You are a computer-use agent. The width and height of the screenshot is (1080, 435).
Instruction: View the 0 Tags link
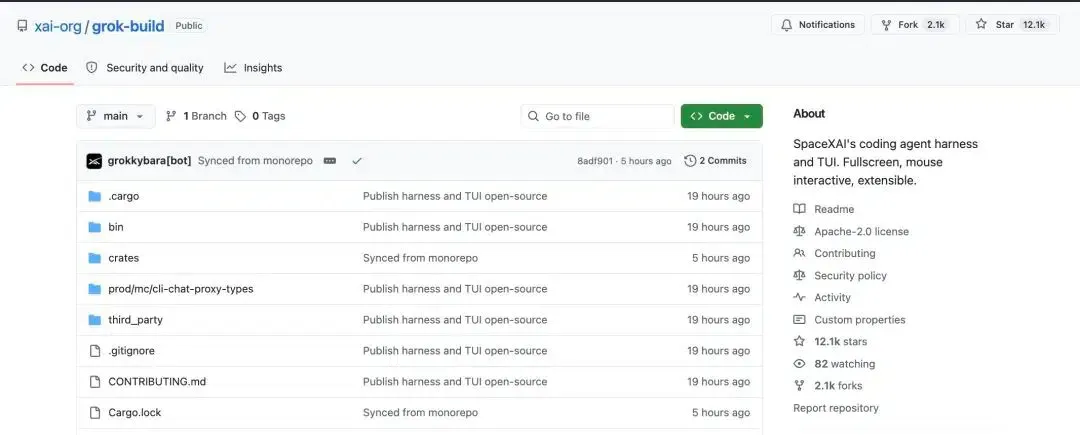260,116
